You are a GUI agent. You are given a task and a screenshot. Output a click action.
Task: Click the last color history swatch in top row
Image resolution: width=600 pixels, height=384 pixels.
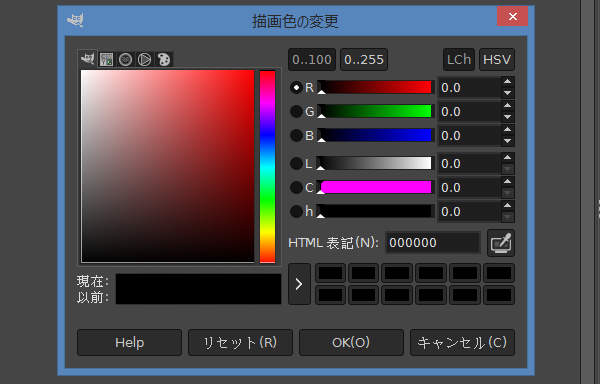tap(499, 273)
